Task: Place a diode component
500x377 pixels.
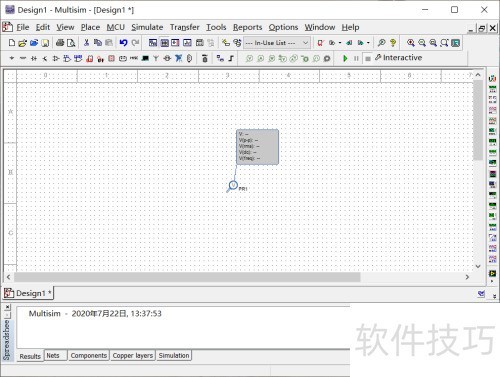Action: tap(34, 58)
